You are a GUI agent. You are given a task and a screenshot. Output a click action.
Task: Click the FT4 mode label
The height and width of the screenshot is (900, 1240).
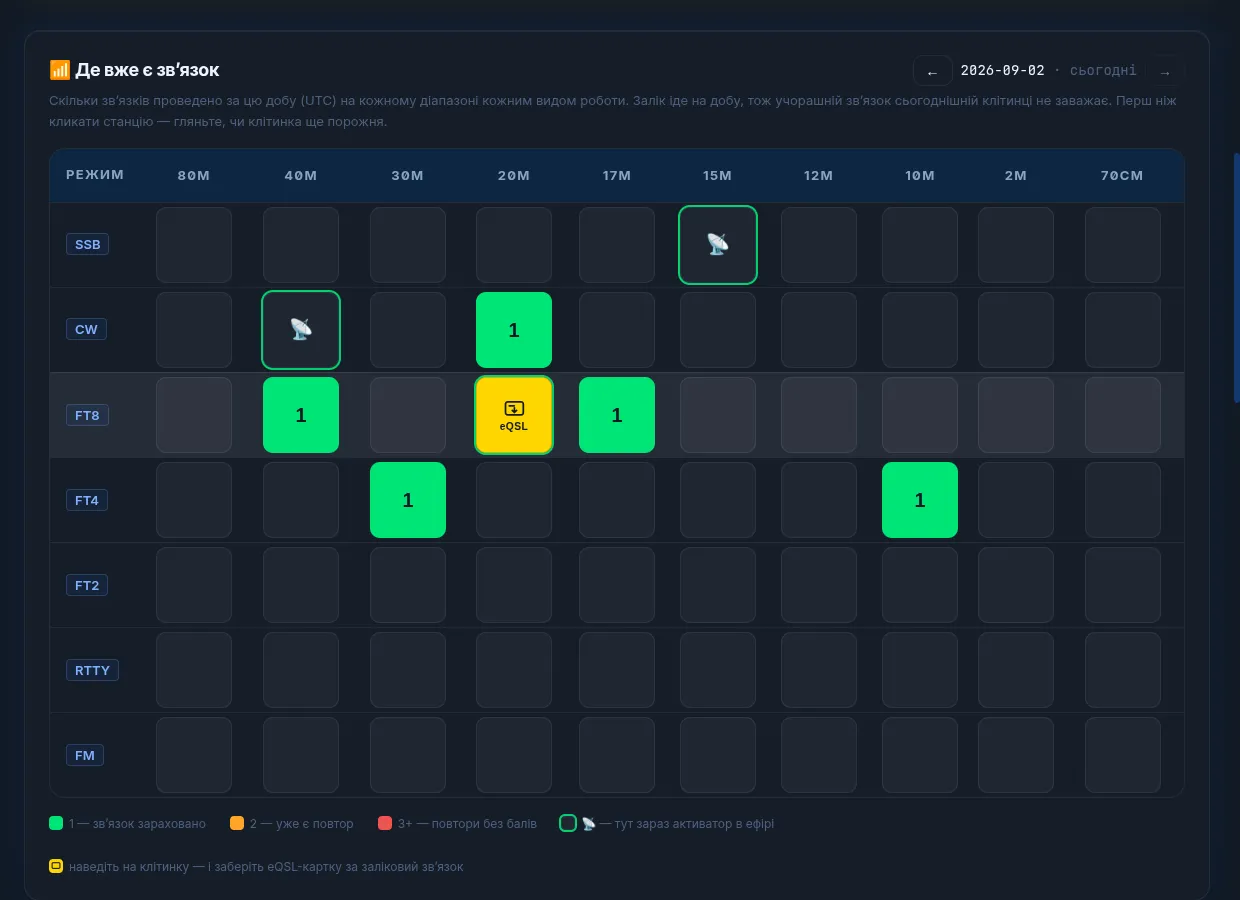[87, 499]
